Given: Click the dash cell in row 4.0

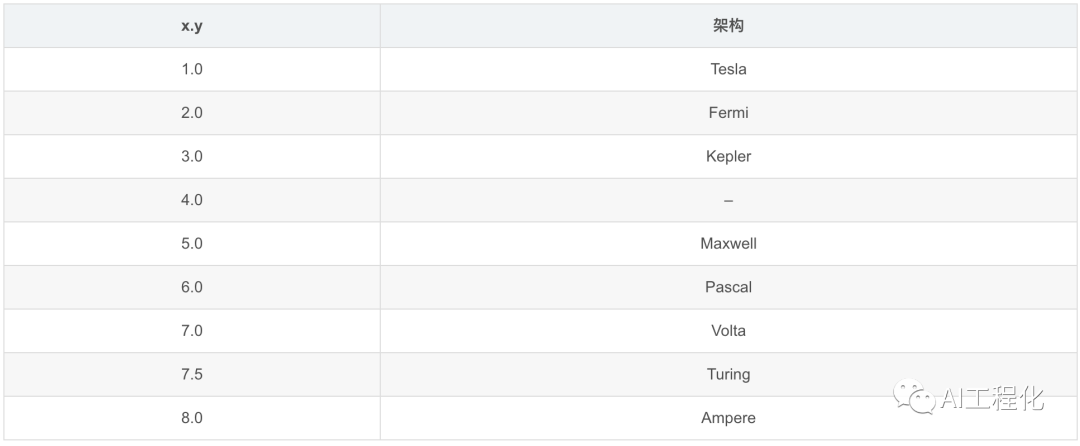Looking at the screenshot, I should click(728, 200).
